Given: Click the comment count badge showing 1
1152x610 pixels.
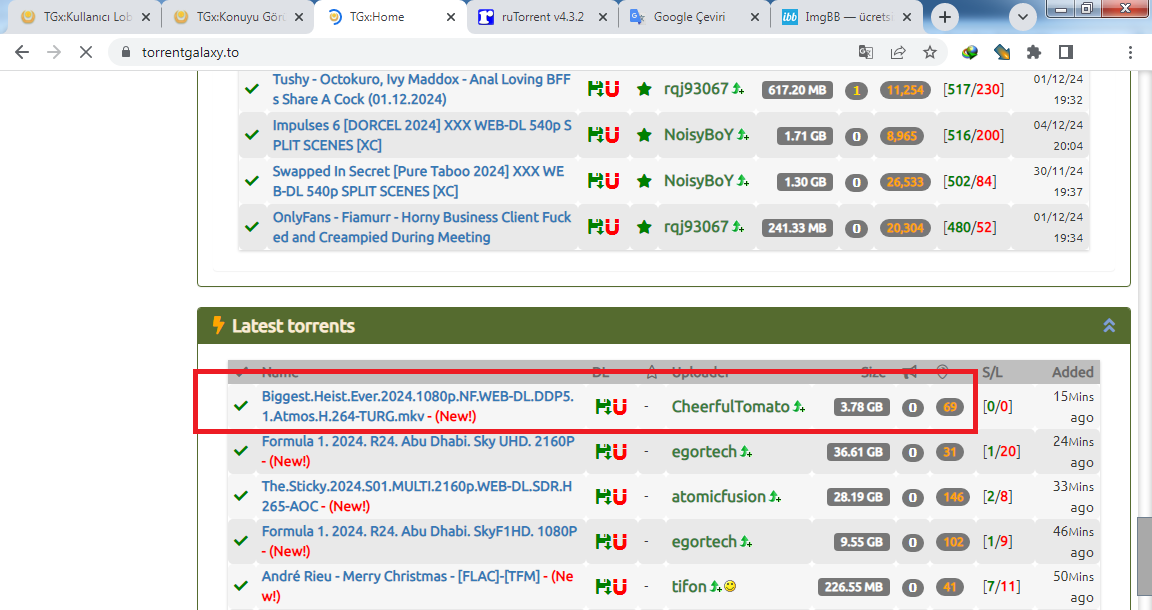Looking at the screenshot, I should pos(856,90).
